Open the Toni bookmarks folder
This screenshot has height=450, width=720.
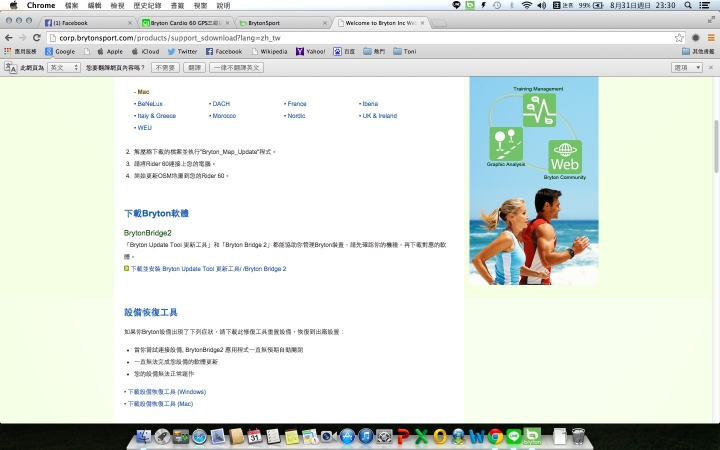tap(405, 51)
